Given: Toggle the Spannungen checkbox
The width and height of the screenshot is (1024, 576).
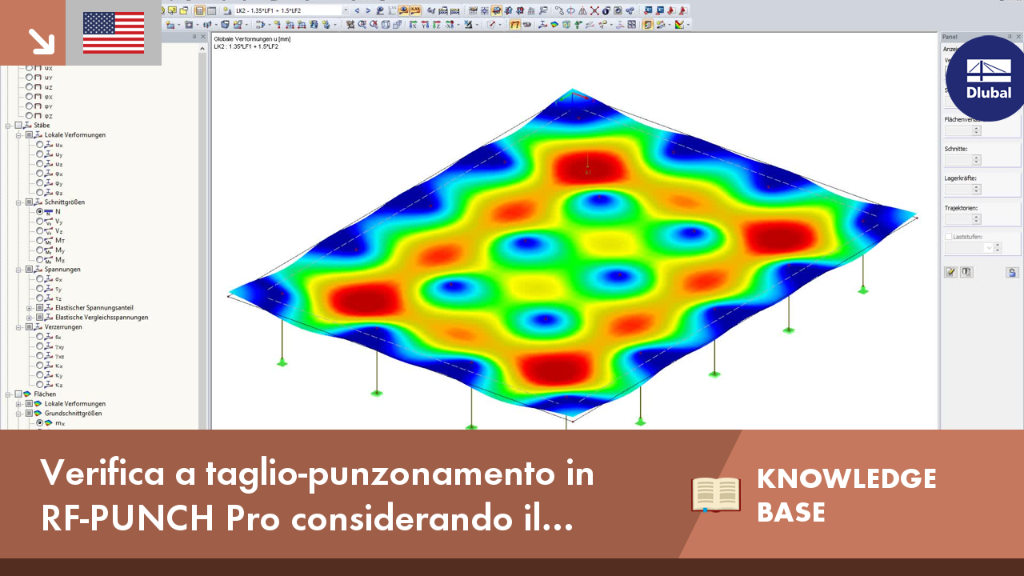Looking at the screenshot, I should point(29,270).
